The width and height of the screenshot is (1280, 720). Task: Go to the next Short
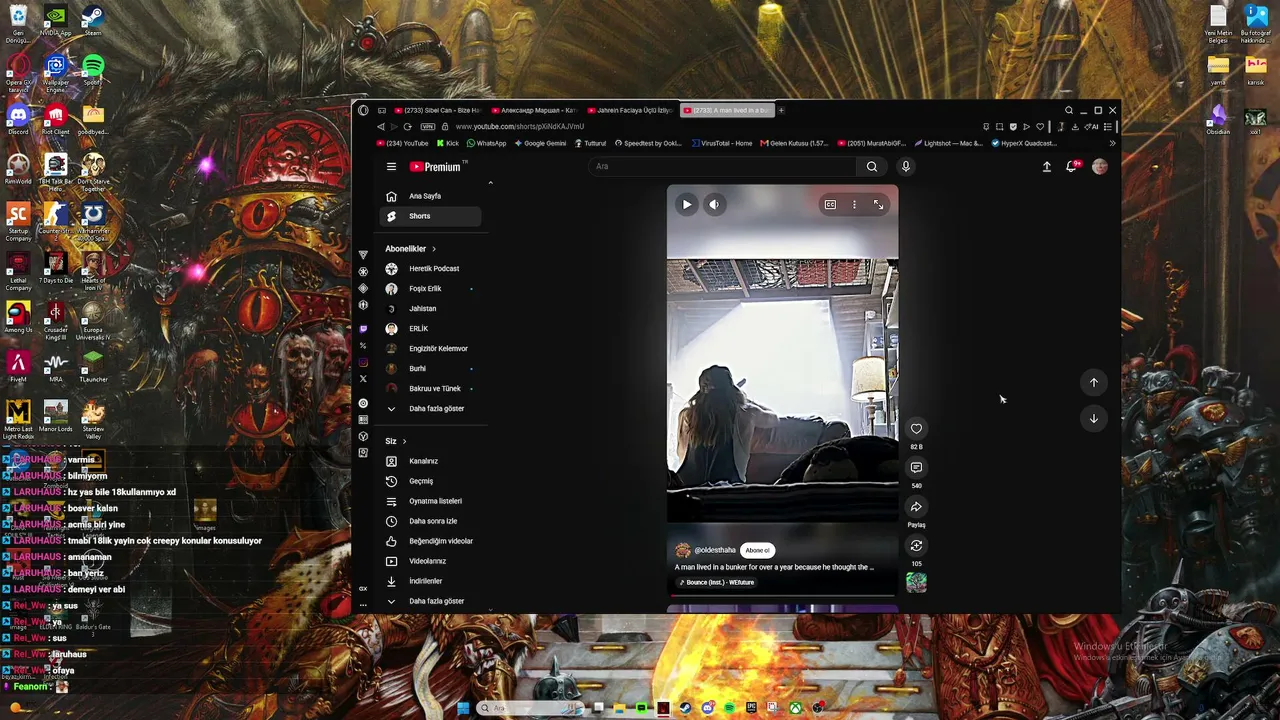click(x=1094, y=419)
